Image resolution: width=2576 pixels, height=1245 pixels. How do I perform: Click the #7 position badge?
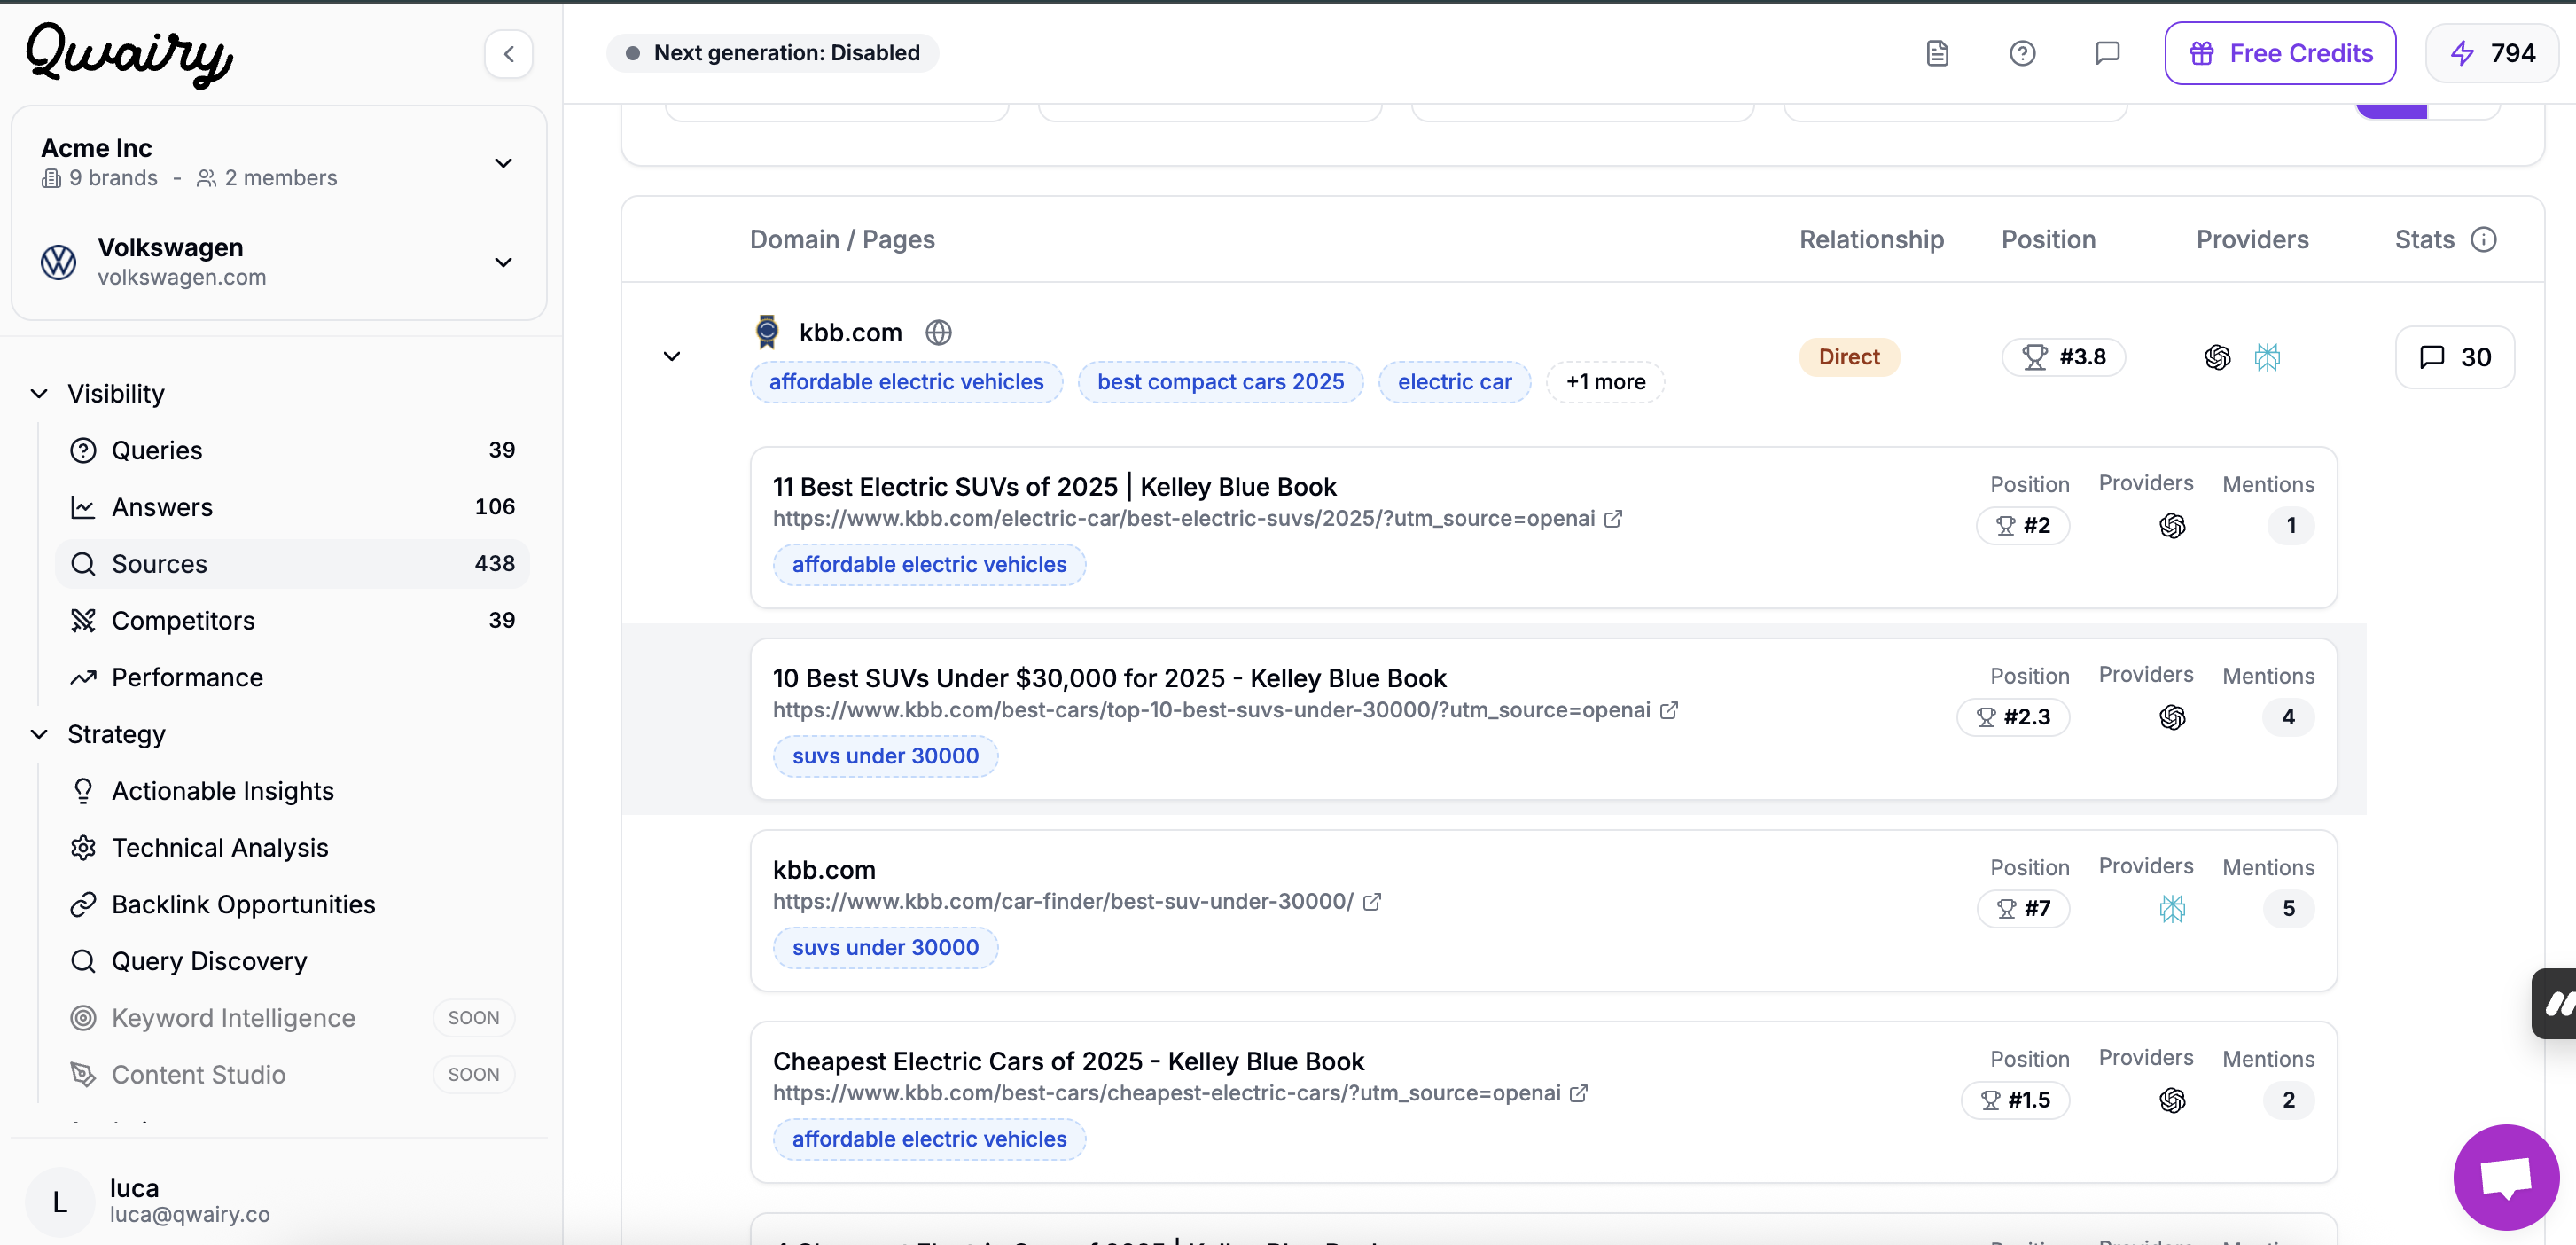pyautogui.click(x=2023, y=909)
